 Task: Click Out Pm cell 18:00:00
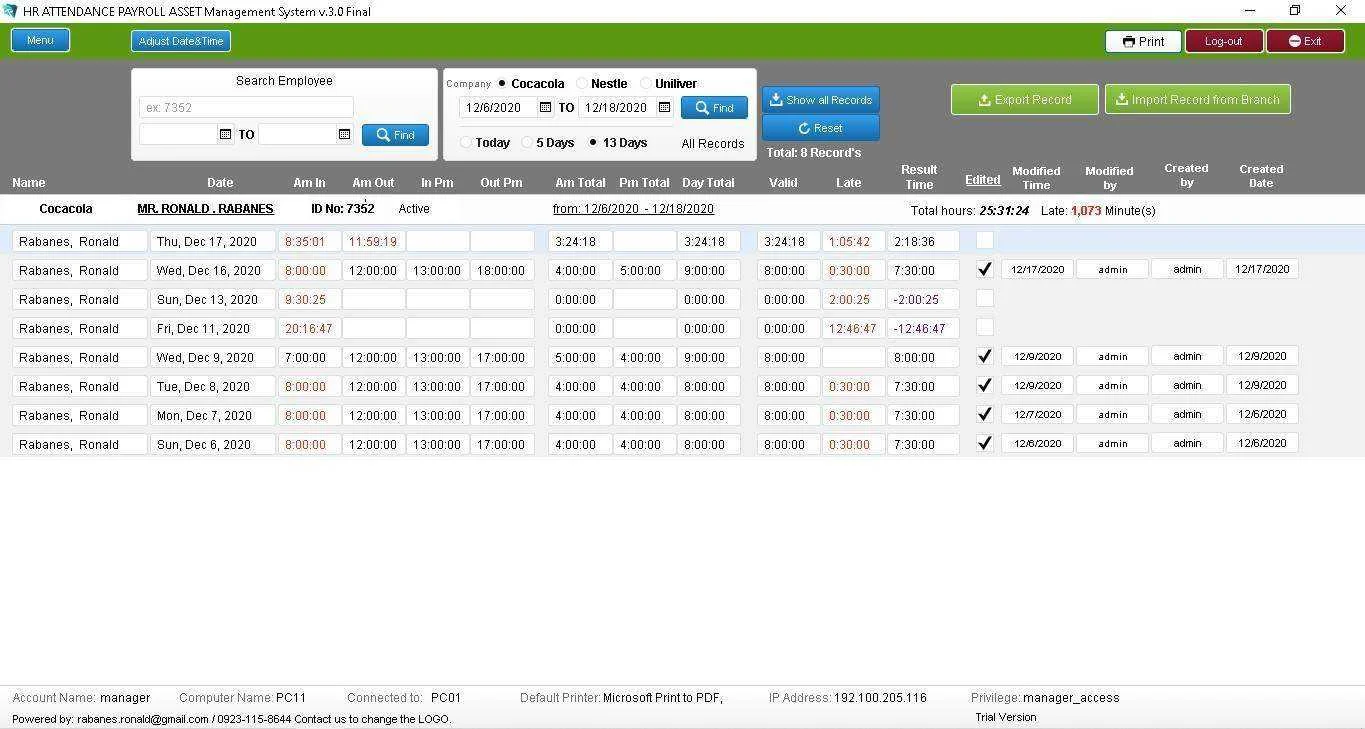(502, 270)
